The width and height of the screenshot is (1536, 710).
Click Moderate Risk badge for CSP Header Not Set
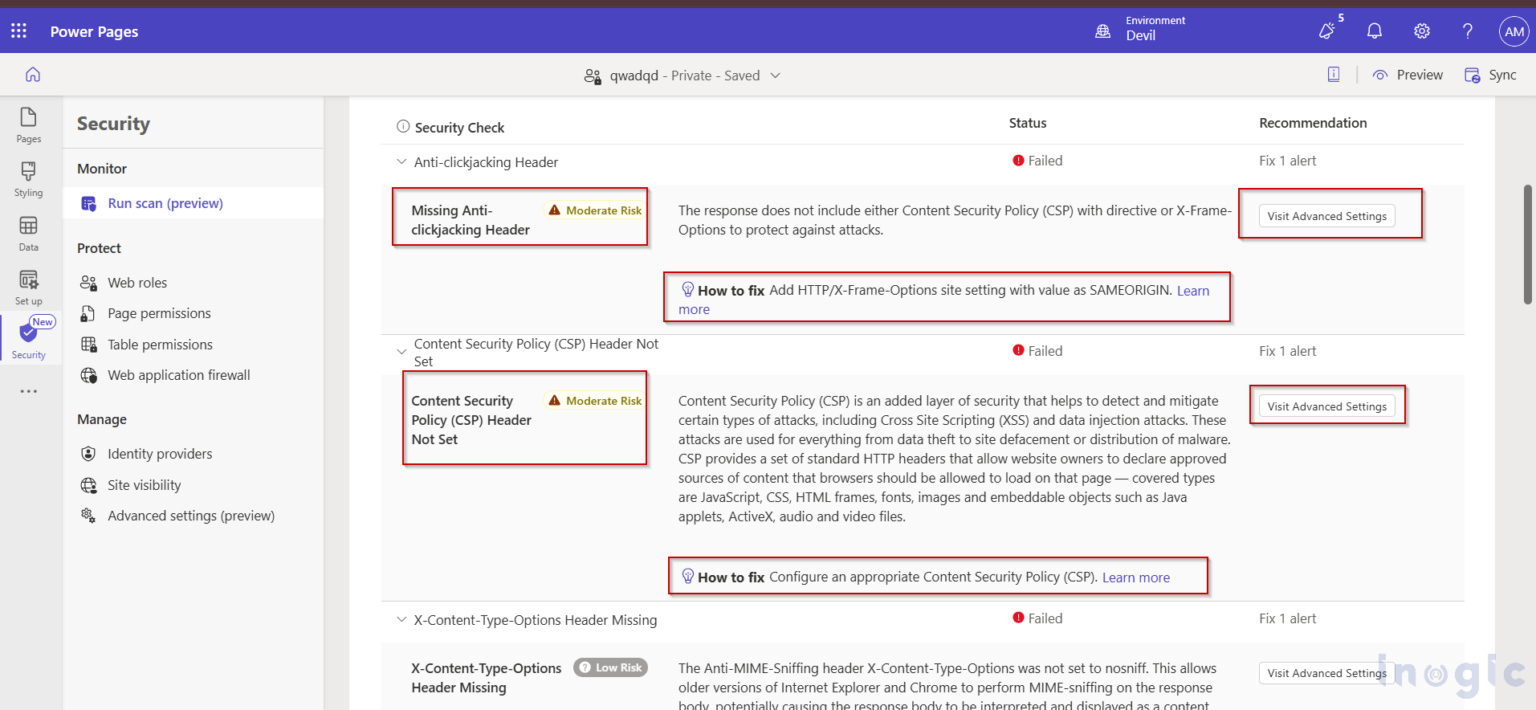595,400
